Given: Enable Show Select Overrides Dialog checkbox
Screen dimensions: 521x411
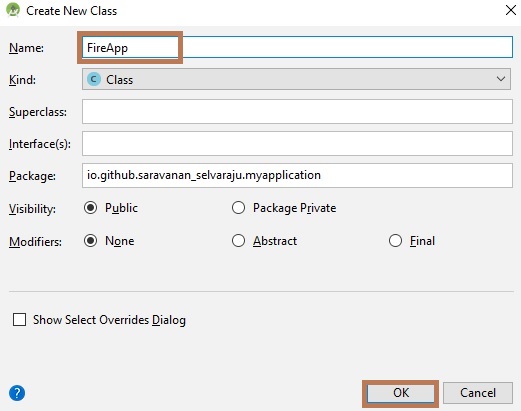Looking at the screenshot, I should pos(19,319).
